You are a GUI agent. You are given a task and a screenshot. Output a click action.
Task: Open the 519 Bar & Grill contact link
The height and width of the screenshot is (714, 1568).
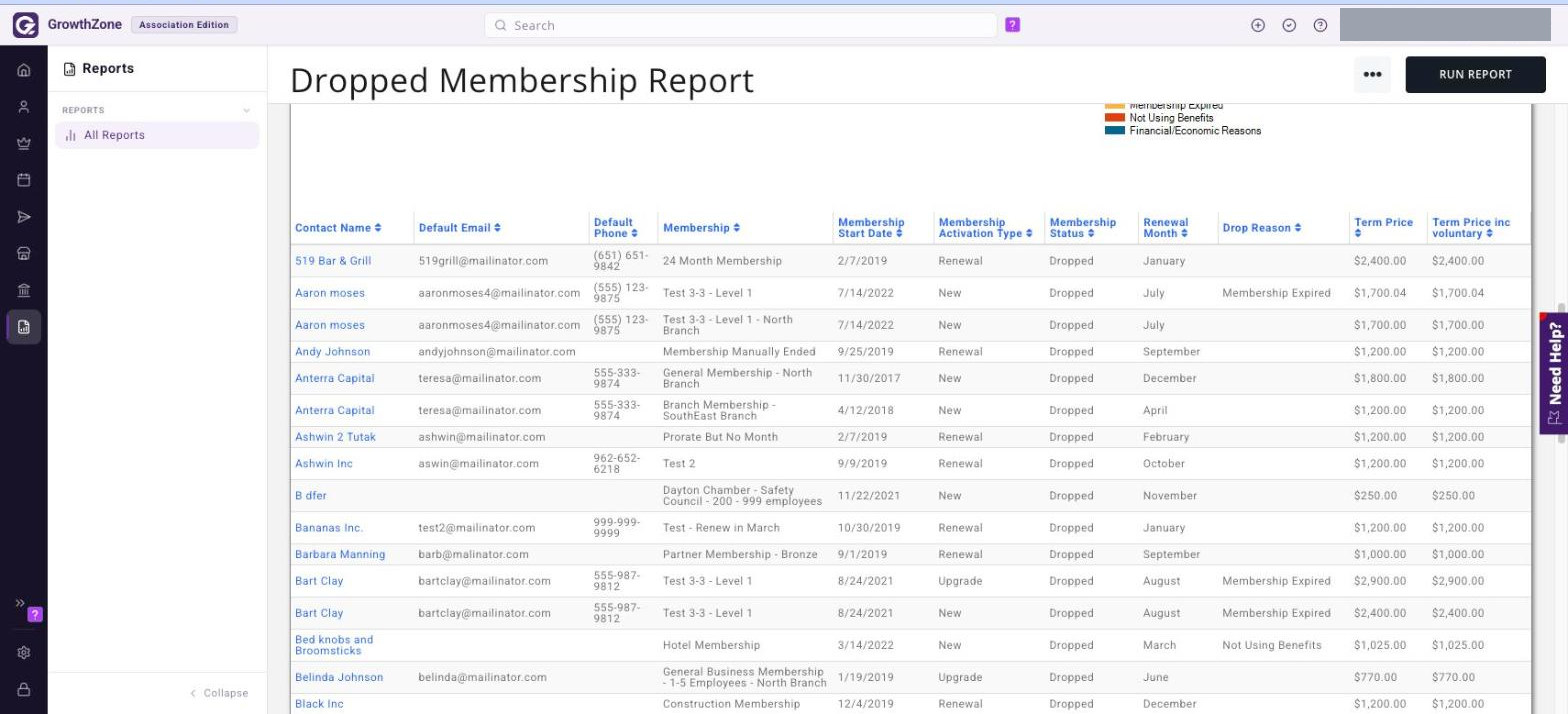click(x=333, y=261)
